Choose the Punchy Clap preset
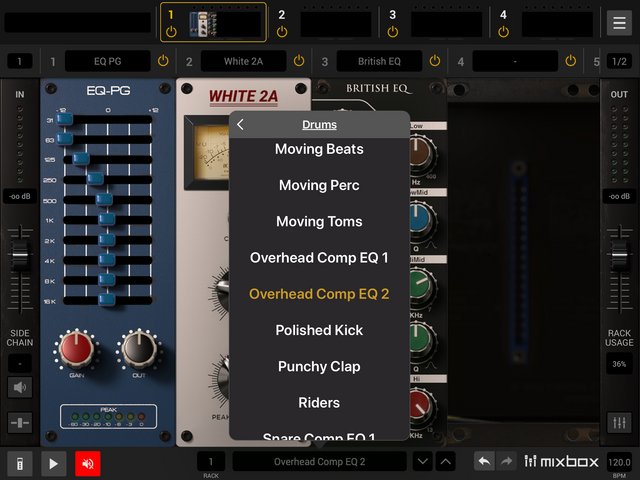The image size is (640, 480). point(319,367)
